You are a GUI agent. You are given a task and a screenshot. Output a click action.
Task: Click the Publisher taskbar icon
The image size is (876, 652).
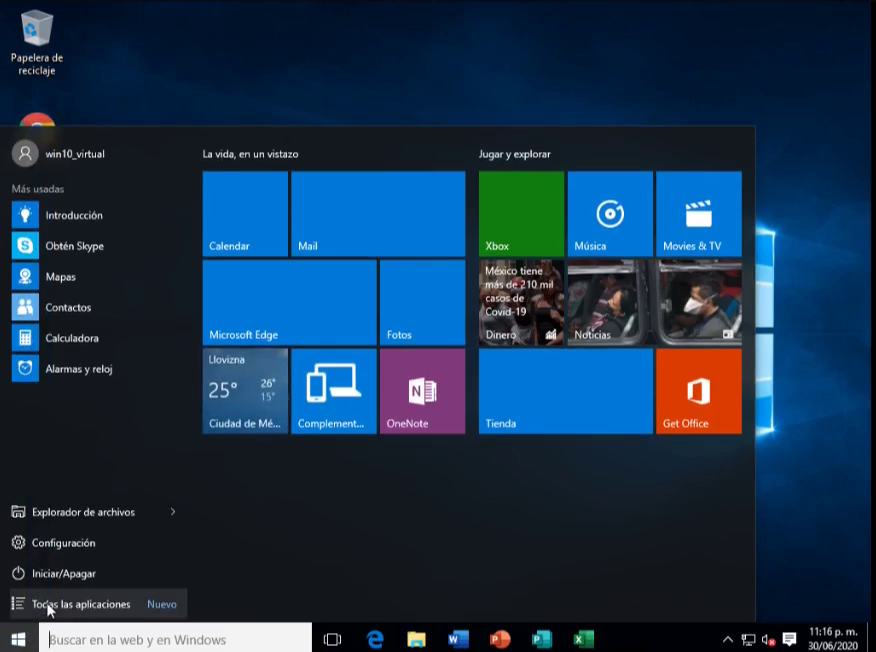coord(542,639)
